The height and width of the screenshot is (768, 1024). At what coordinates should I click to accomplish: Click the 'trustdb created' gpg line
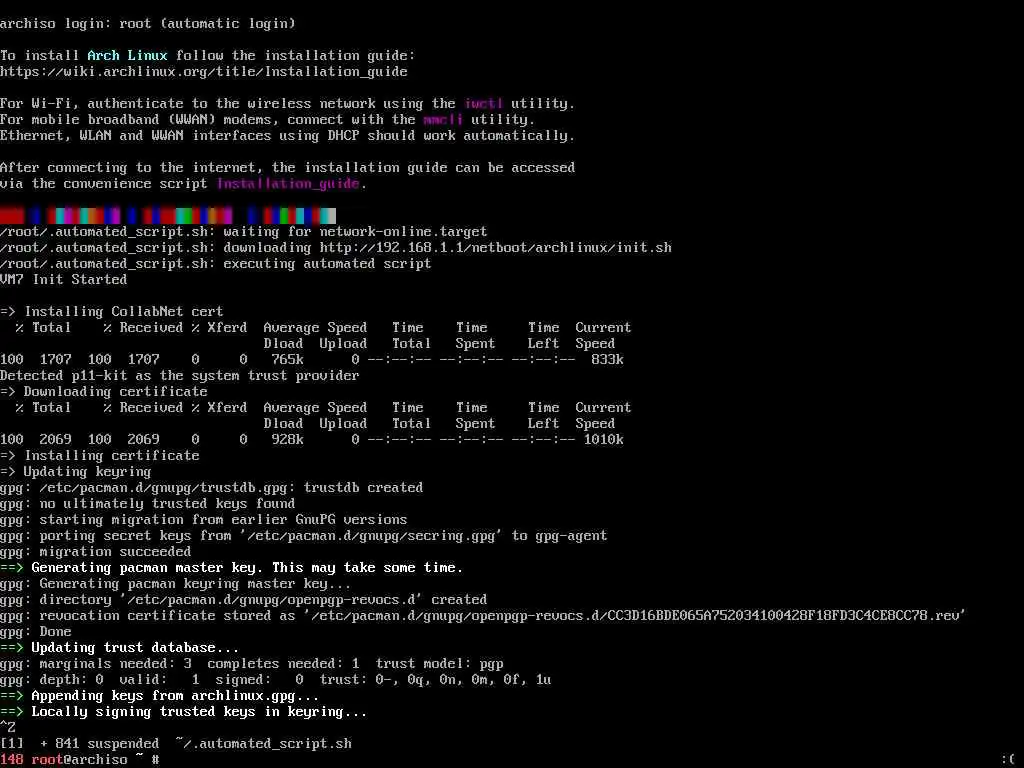click(212, 488)
